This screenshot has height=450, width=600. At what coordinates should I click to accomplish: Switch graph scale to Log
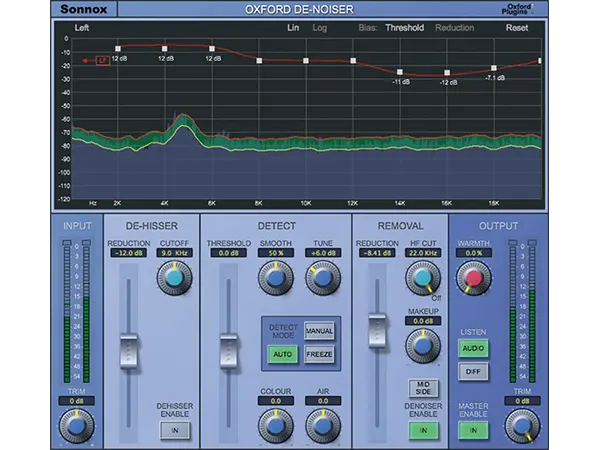click(x=320, y=28)
